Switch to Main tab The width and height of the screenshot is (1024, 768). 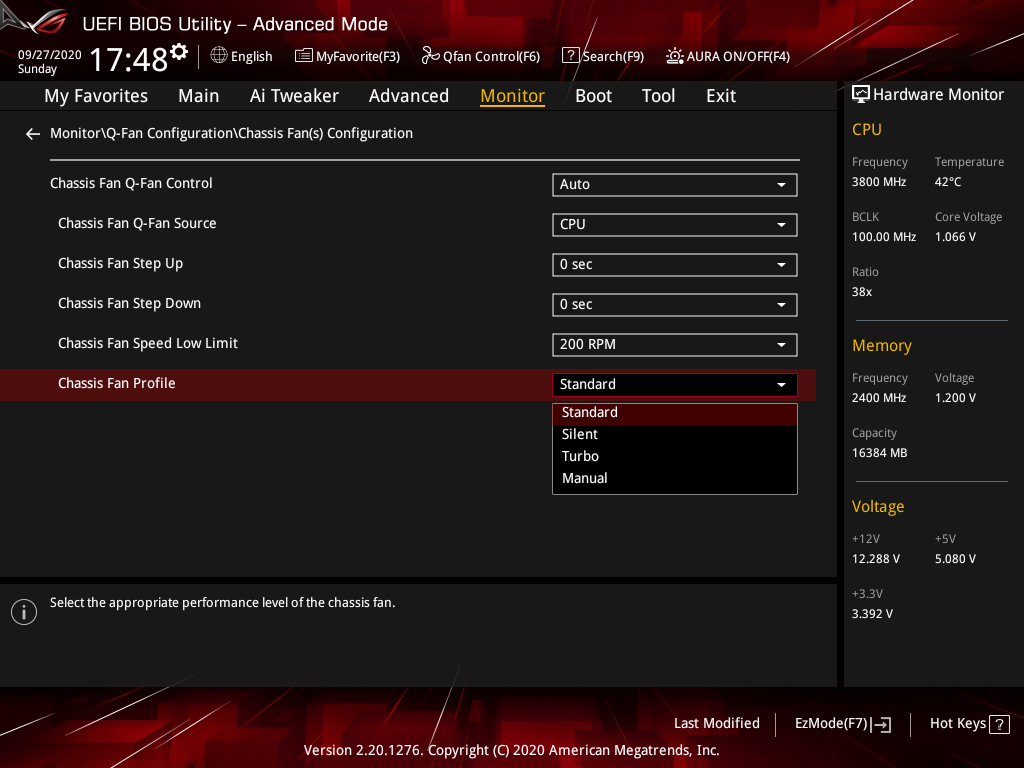pyautogui.click(x=199, y=96)
